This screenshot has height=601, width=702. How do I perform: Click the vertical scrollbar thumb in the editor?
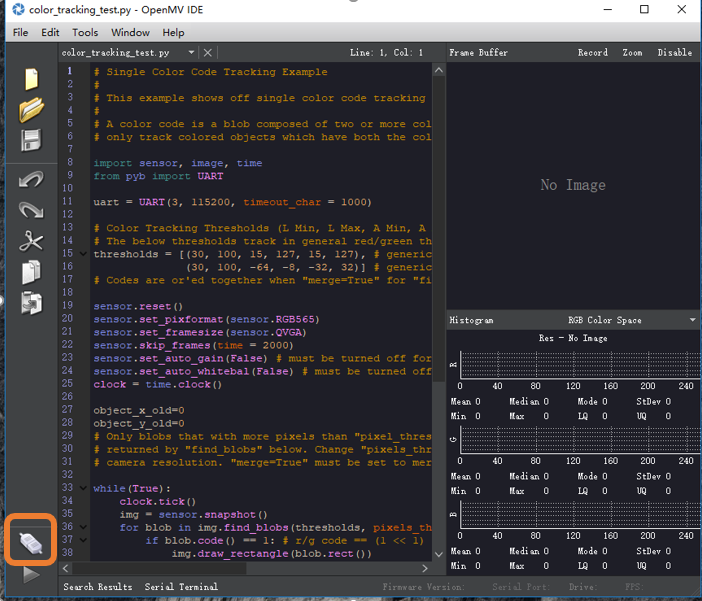pos(439,229)
